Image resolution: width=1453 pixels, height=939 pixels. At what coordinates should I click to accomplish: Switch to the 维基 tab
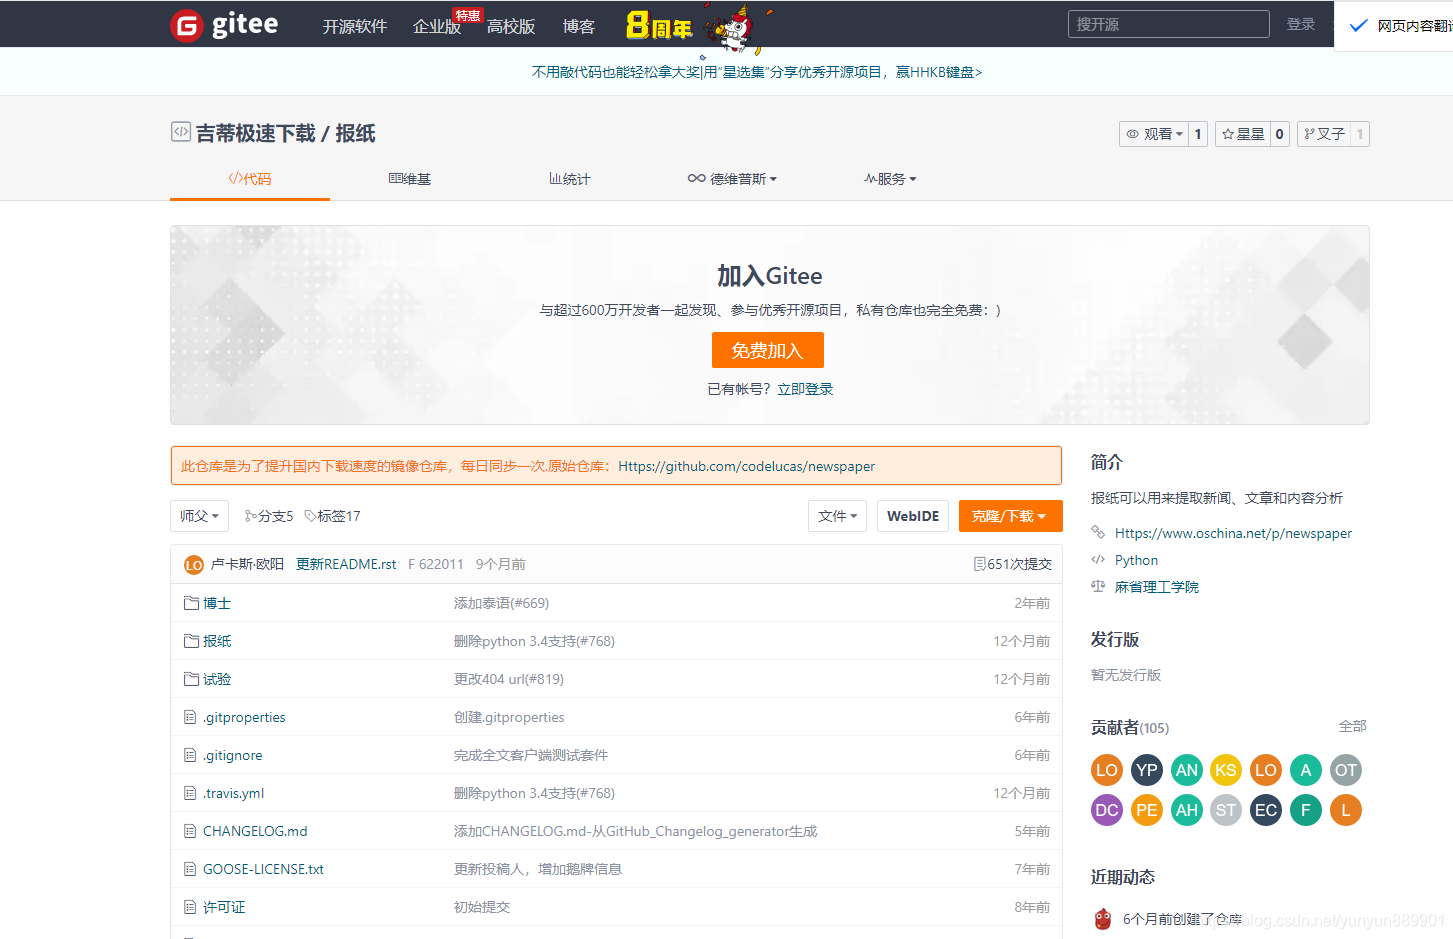410,179
